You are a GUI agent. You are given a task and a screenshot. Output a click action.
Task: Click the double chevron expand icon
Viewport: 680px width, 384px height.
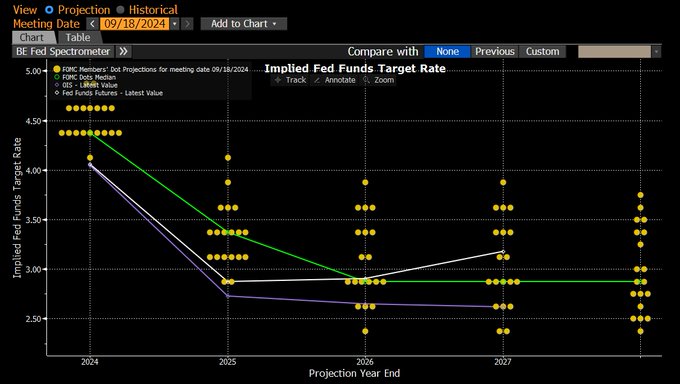124,52
